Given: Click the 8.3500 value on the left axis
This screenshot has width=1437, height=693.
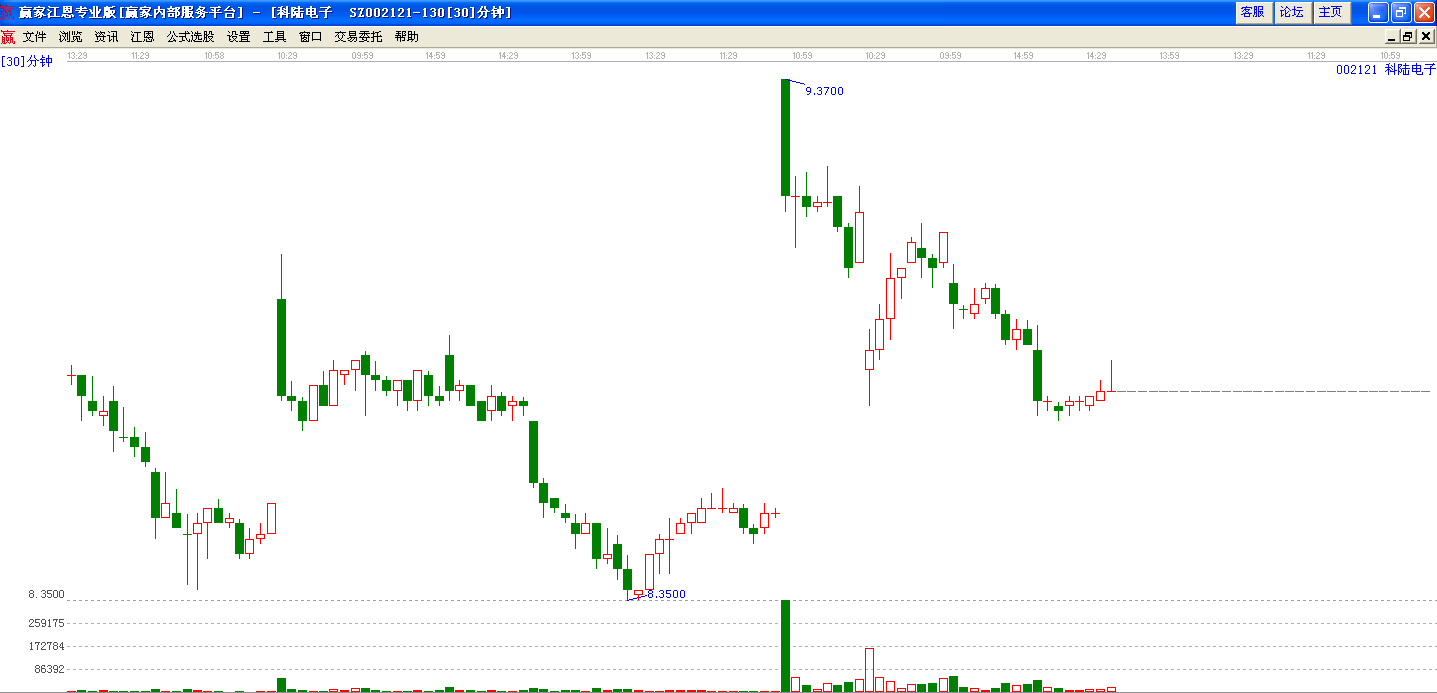Looking at the screenshot, I should pyautogui.click(x=46, y=594).
